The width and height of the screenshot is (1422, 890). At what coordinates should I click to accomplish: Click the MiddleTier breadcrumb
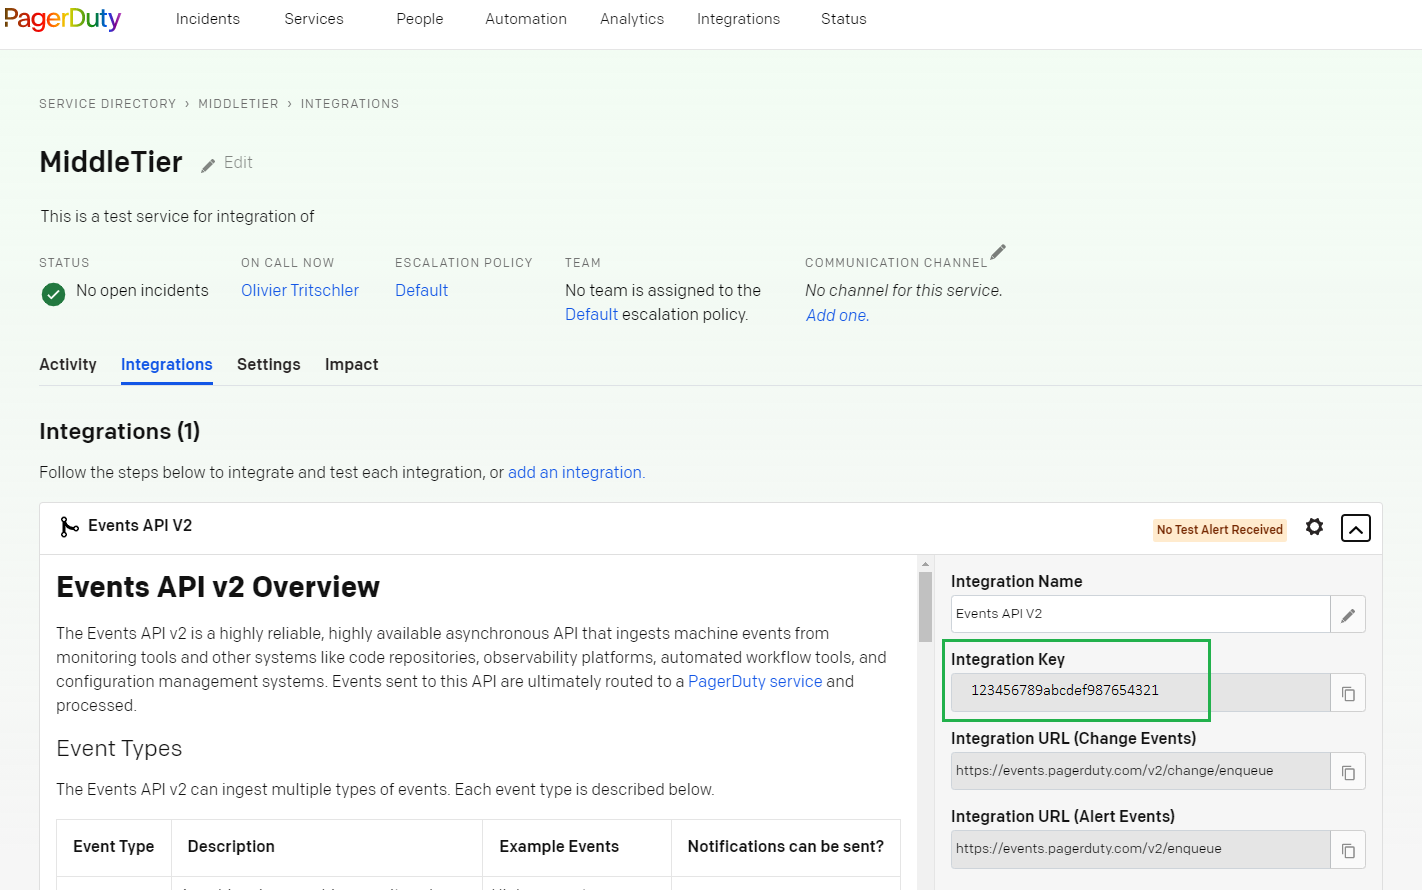238,104
